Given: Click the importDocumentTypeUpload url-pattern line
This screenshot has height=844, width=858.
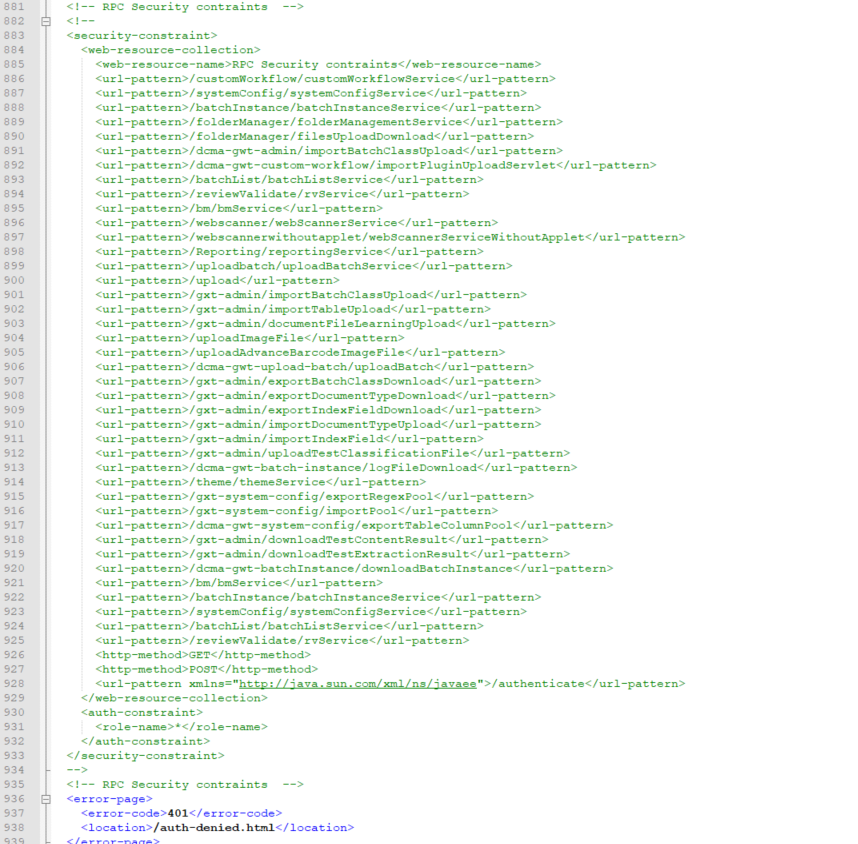Looking at the screenshot, I should [x=318, y=425].
